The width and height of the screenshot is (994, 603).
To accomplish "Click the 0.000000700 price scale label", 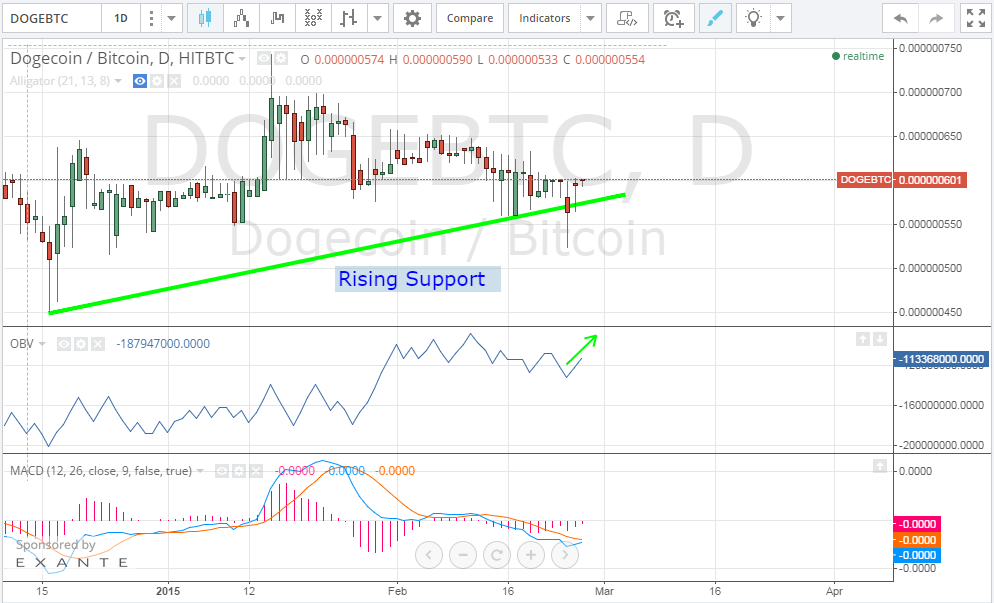I will tap(931, 93).
